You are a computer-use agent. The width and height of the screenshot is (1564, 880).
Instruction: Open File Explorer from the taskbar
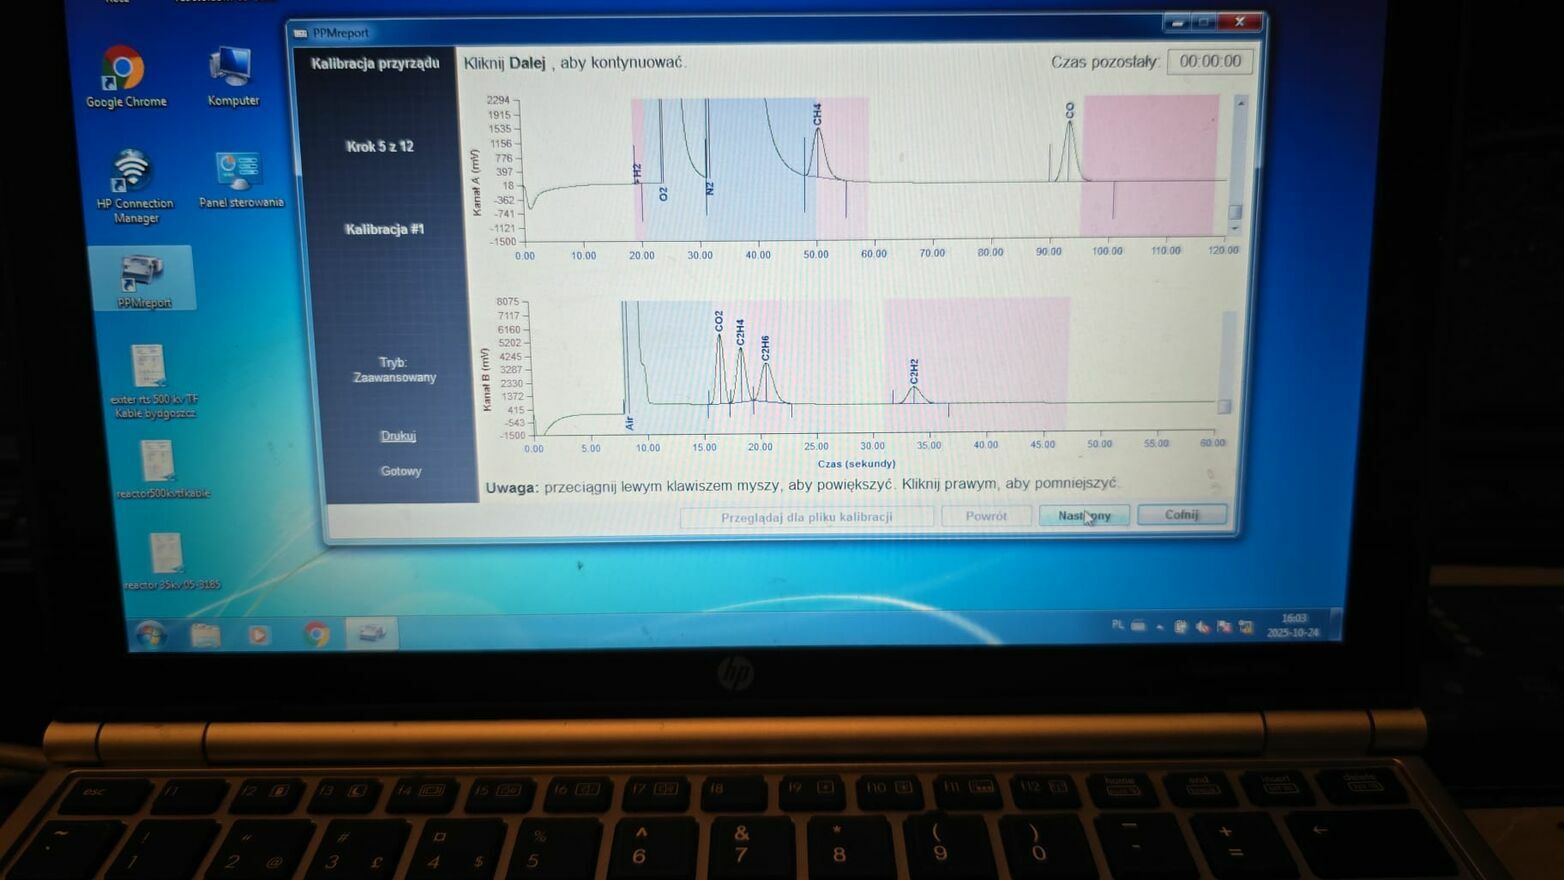click(205, 634)
